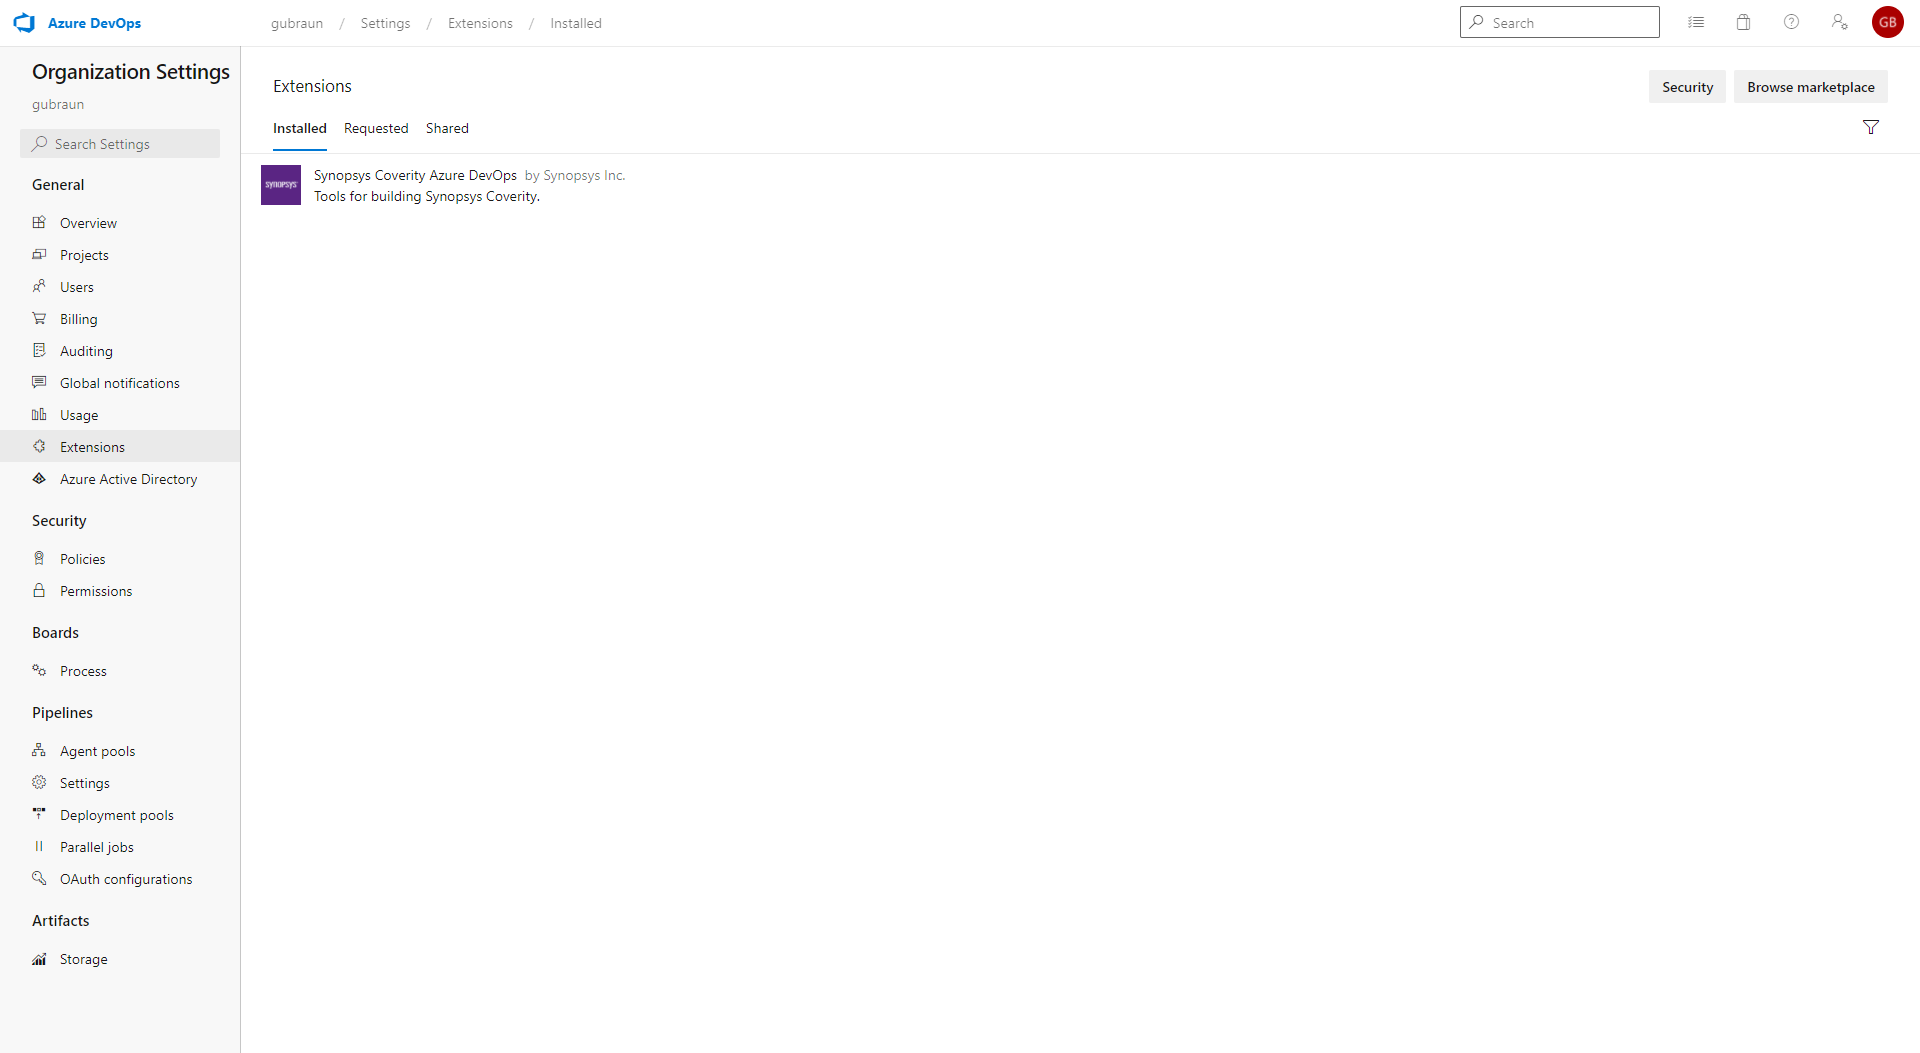
Task: Switch to the Shared tab
Action: click(x=446, y=128)
